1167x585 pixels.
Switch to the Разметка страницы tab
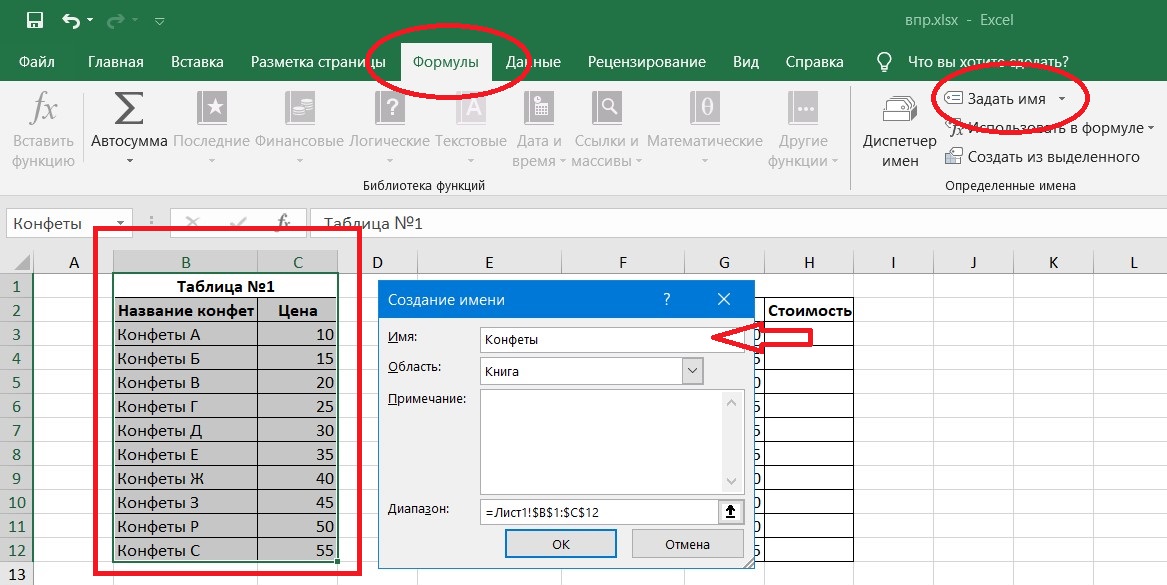point(318,62)
